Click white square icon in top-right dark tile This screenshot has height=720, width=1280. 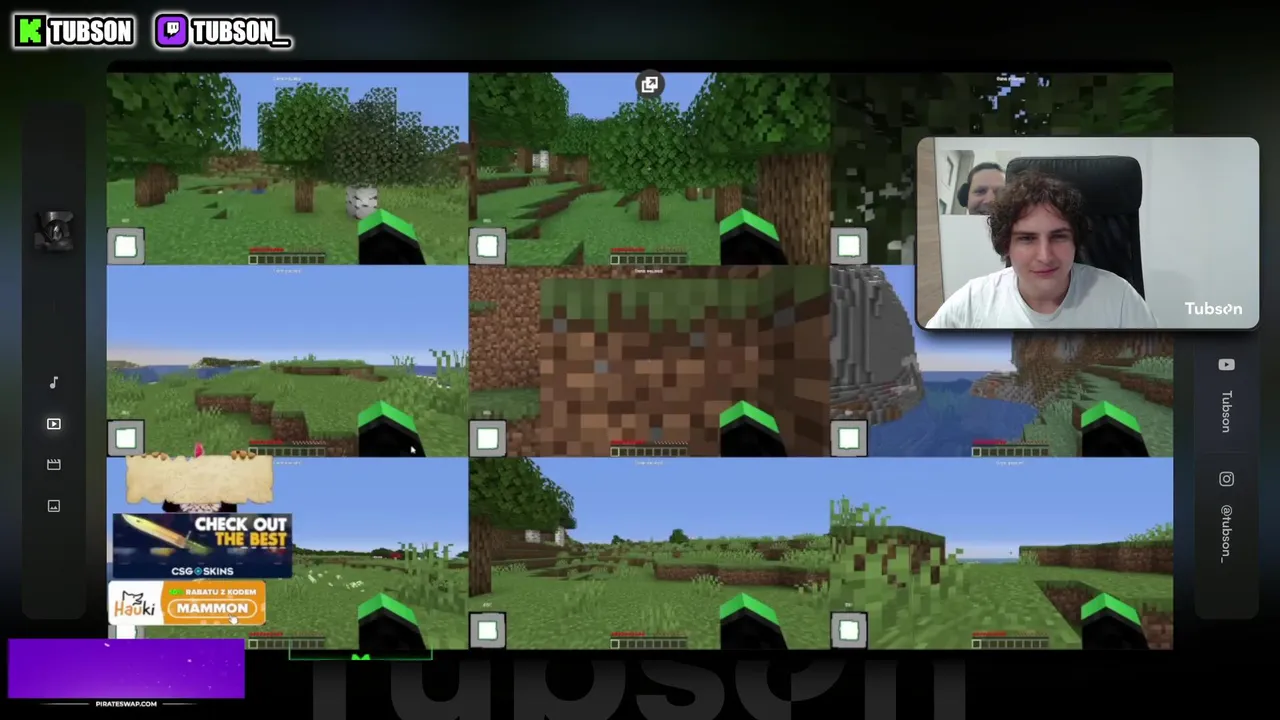coord(848,246)
